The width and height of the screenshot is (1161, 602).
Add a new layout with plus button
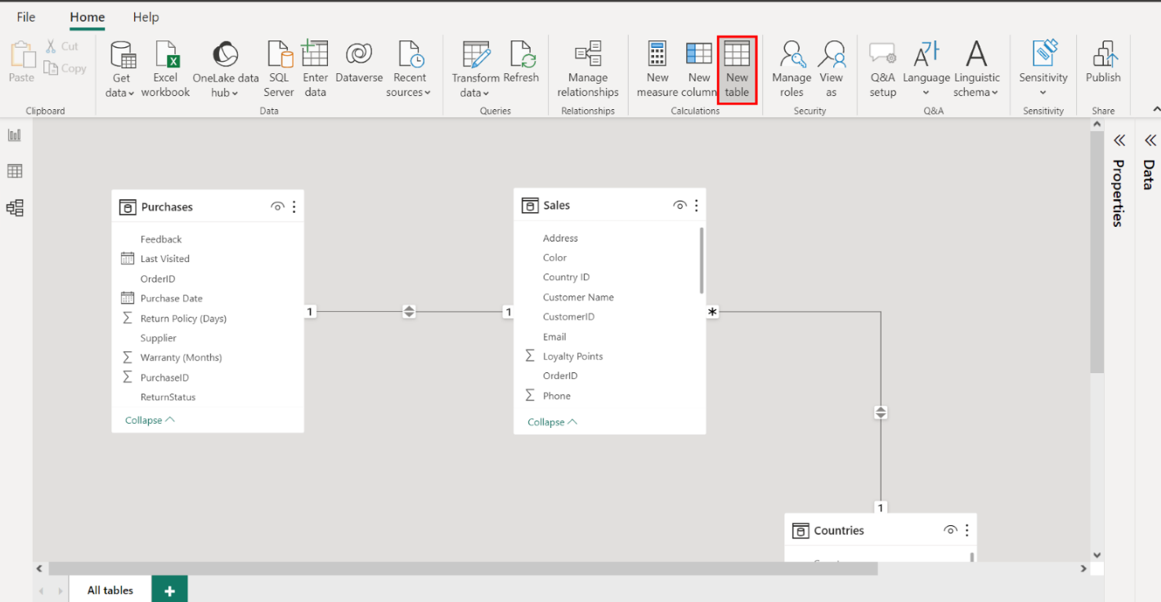pyautogui.click(x=169, y=590)
